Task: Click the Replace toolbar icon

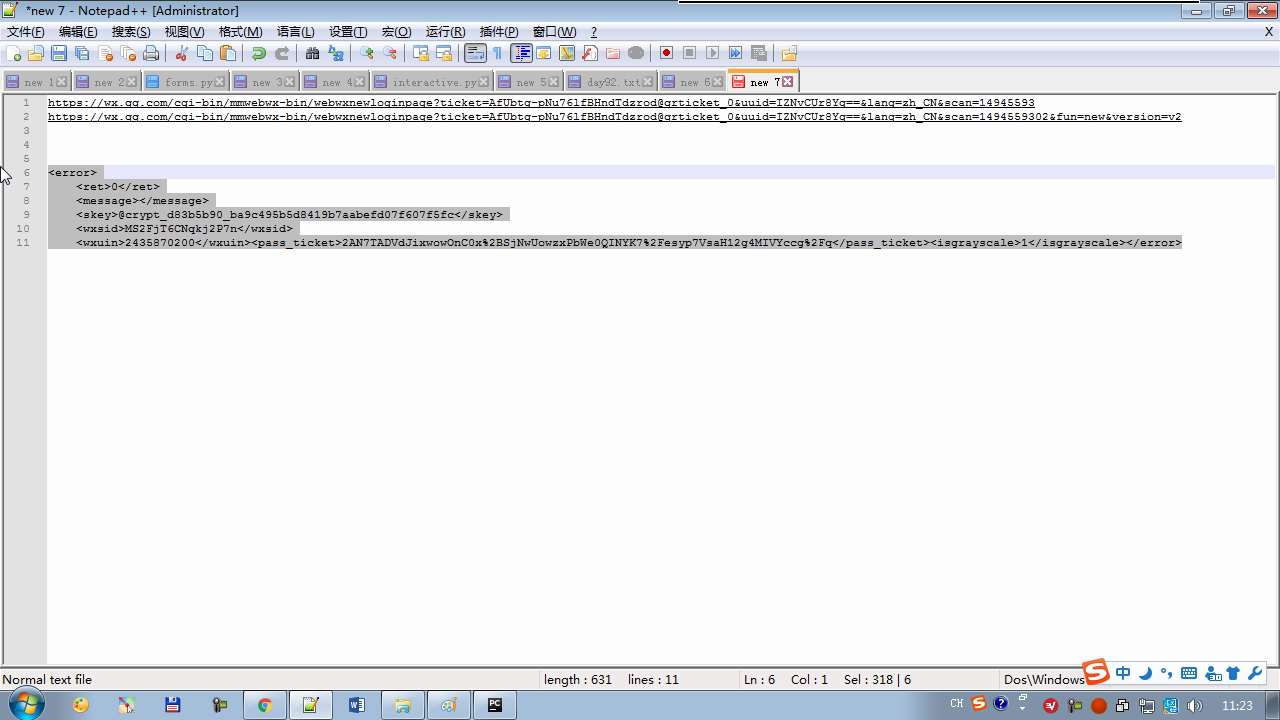Action: [336, 53]
